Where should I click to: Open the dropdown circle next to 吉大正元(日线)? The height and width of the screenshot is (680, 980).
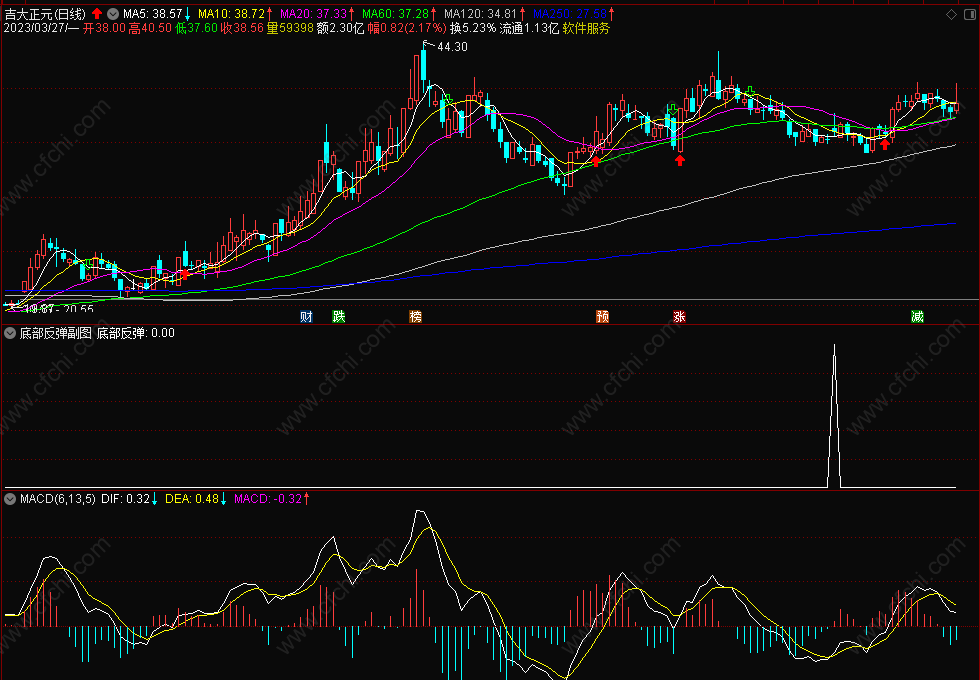pos(112,13)
